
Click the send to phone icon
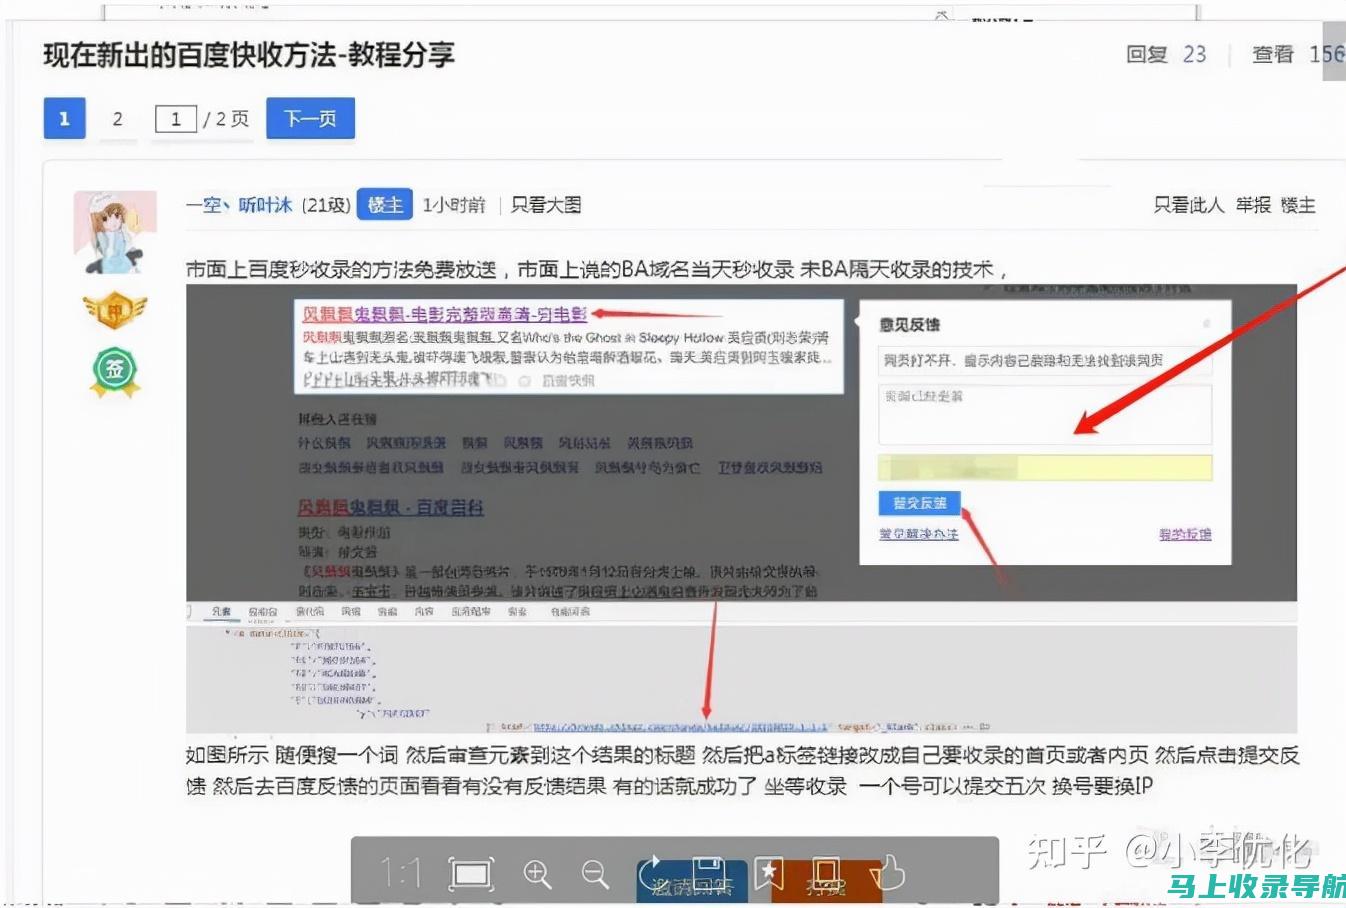[x=826, y=873]
